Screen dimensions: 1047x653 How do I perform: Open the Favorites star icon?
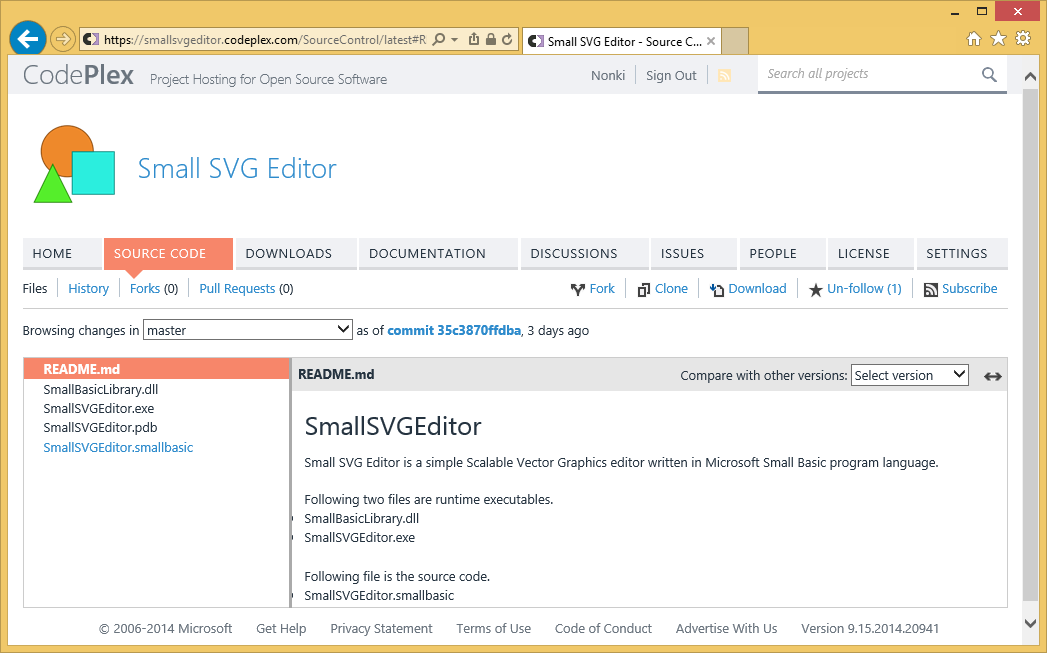998,39
